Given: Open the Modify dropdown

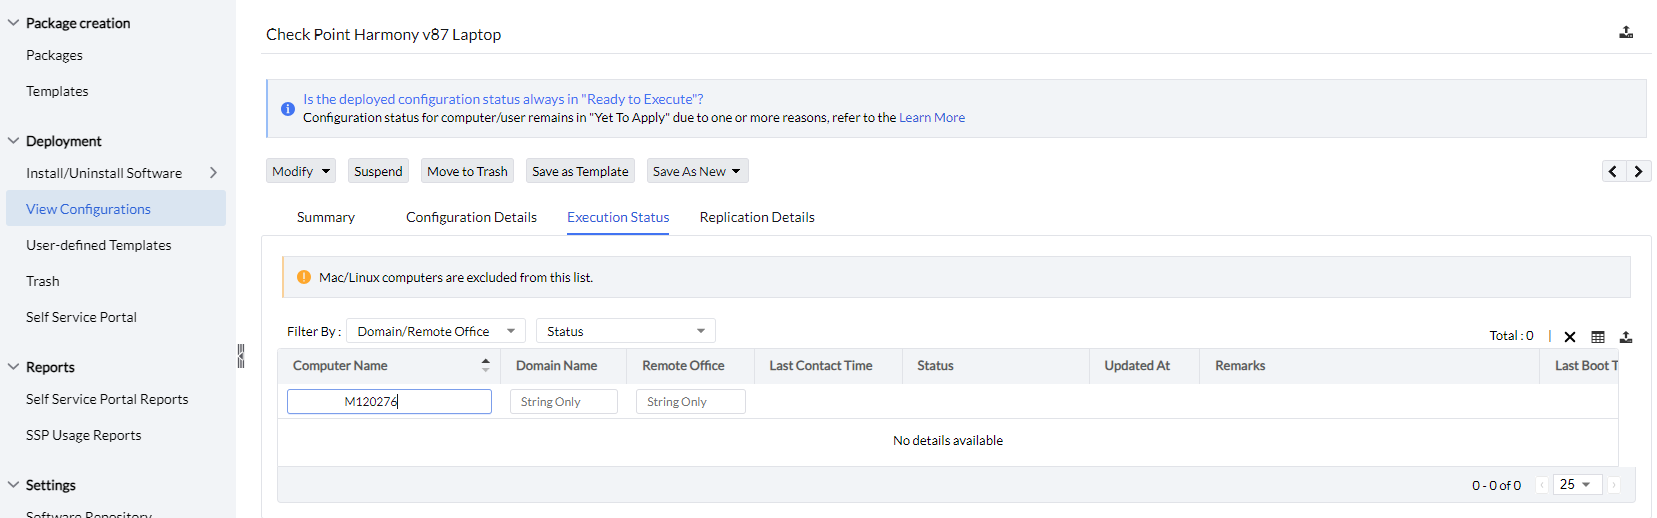Looking at the screenshot, I should click(x=300, y=171).
